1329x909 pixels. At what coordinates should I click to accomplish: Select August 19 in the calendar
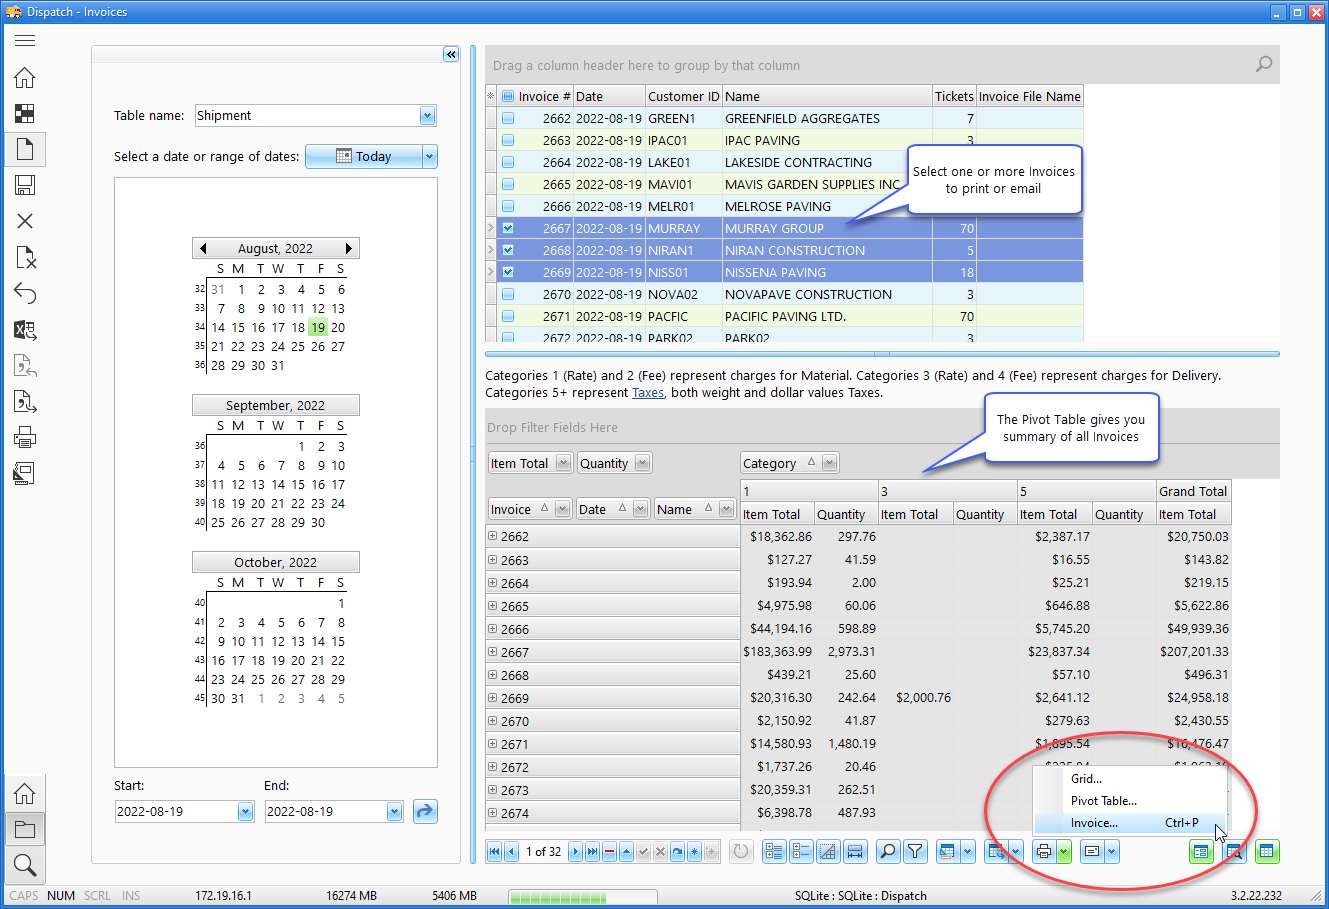318,327
